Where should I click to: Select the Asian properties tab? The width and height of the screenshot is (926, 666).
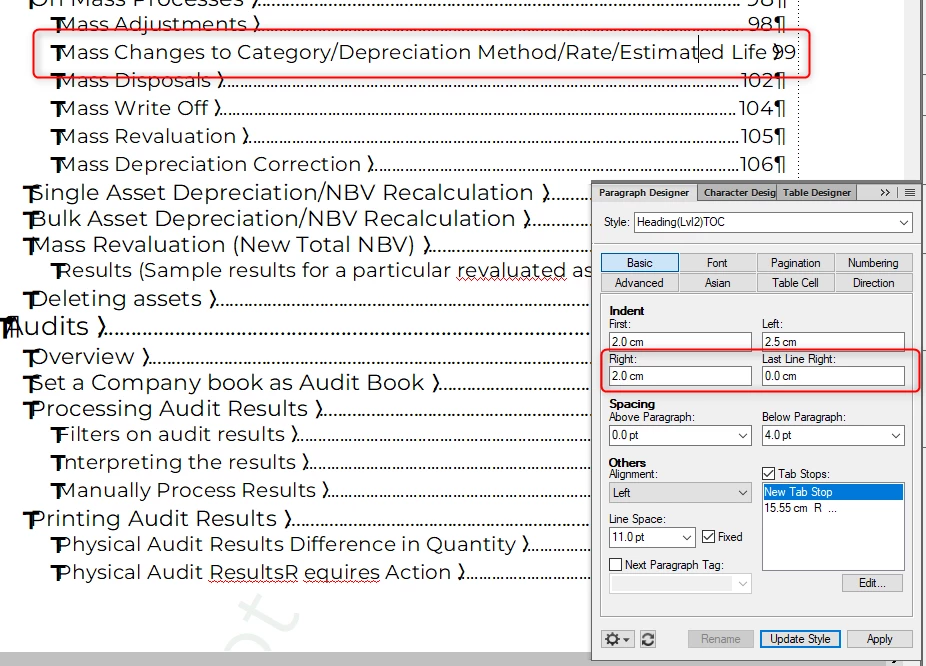(717, 283)
